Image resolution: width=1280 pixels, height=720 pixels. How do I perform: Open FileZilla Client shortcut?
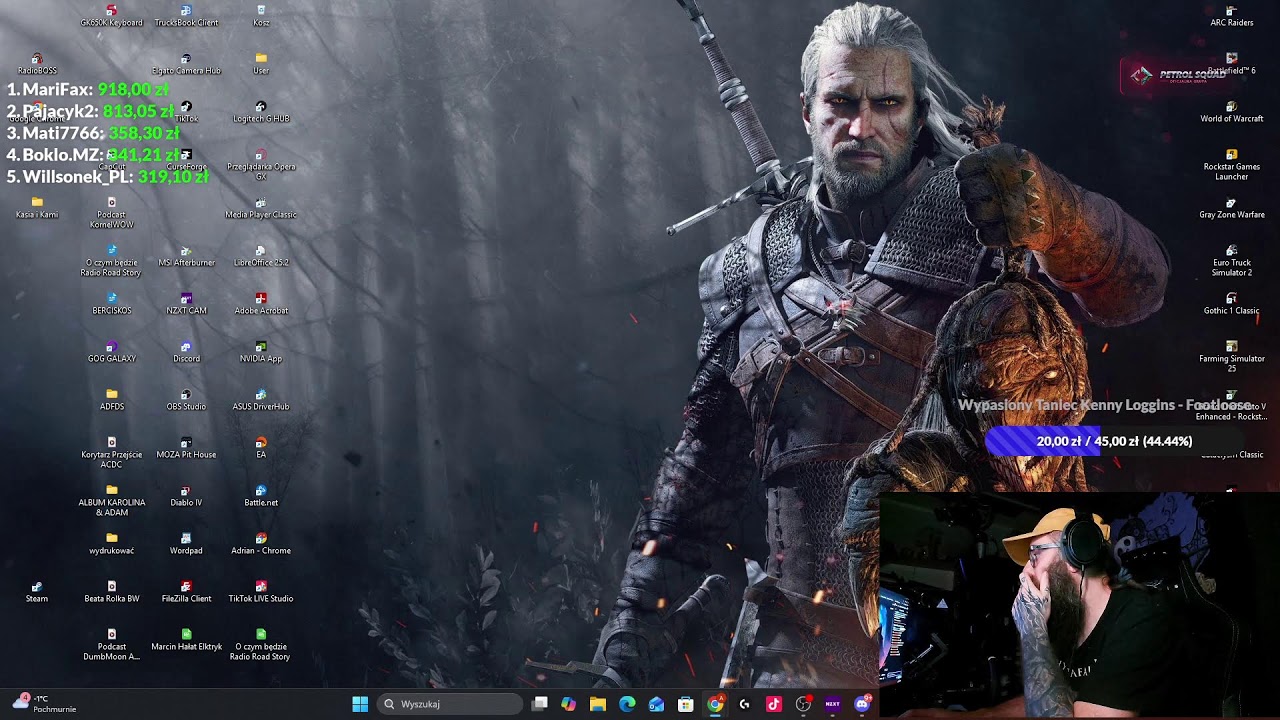pos(186,592)
